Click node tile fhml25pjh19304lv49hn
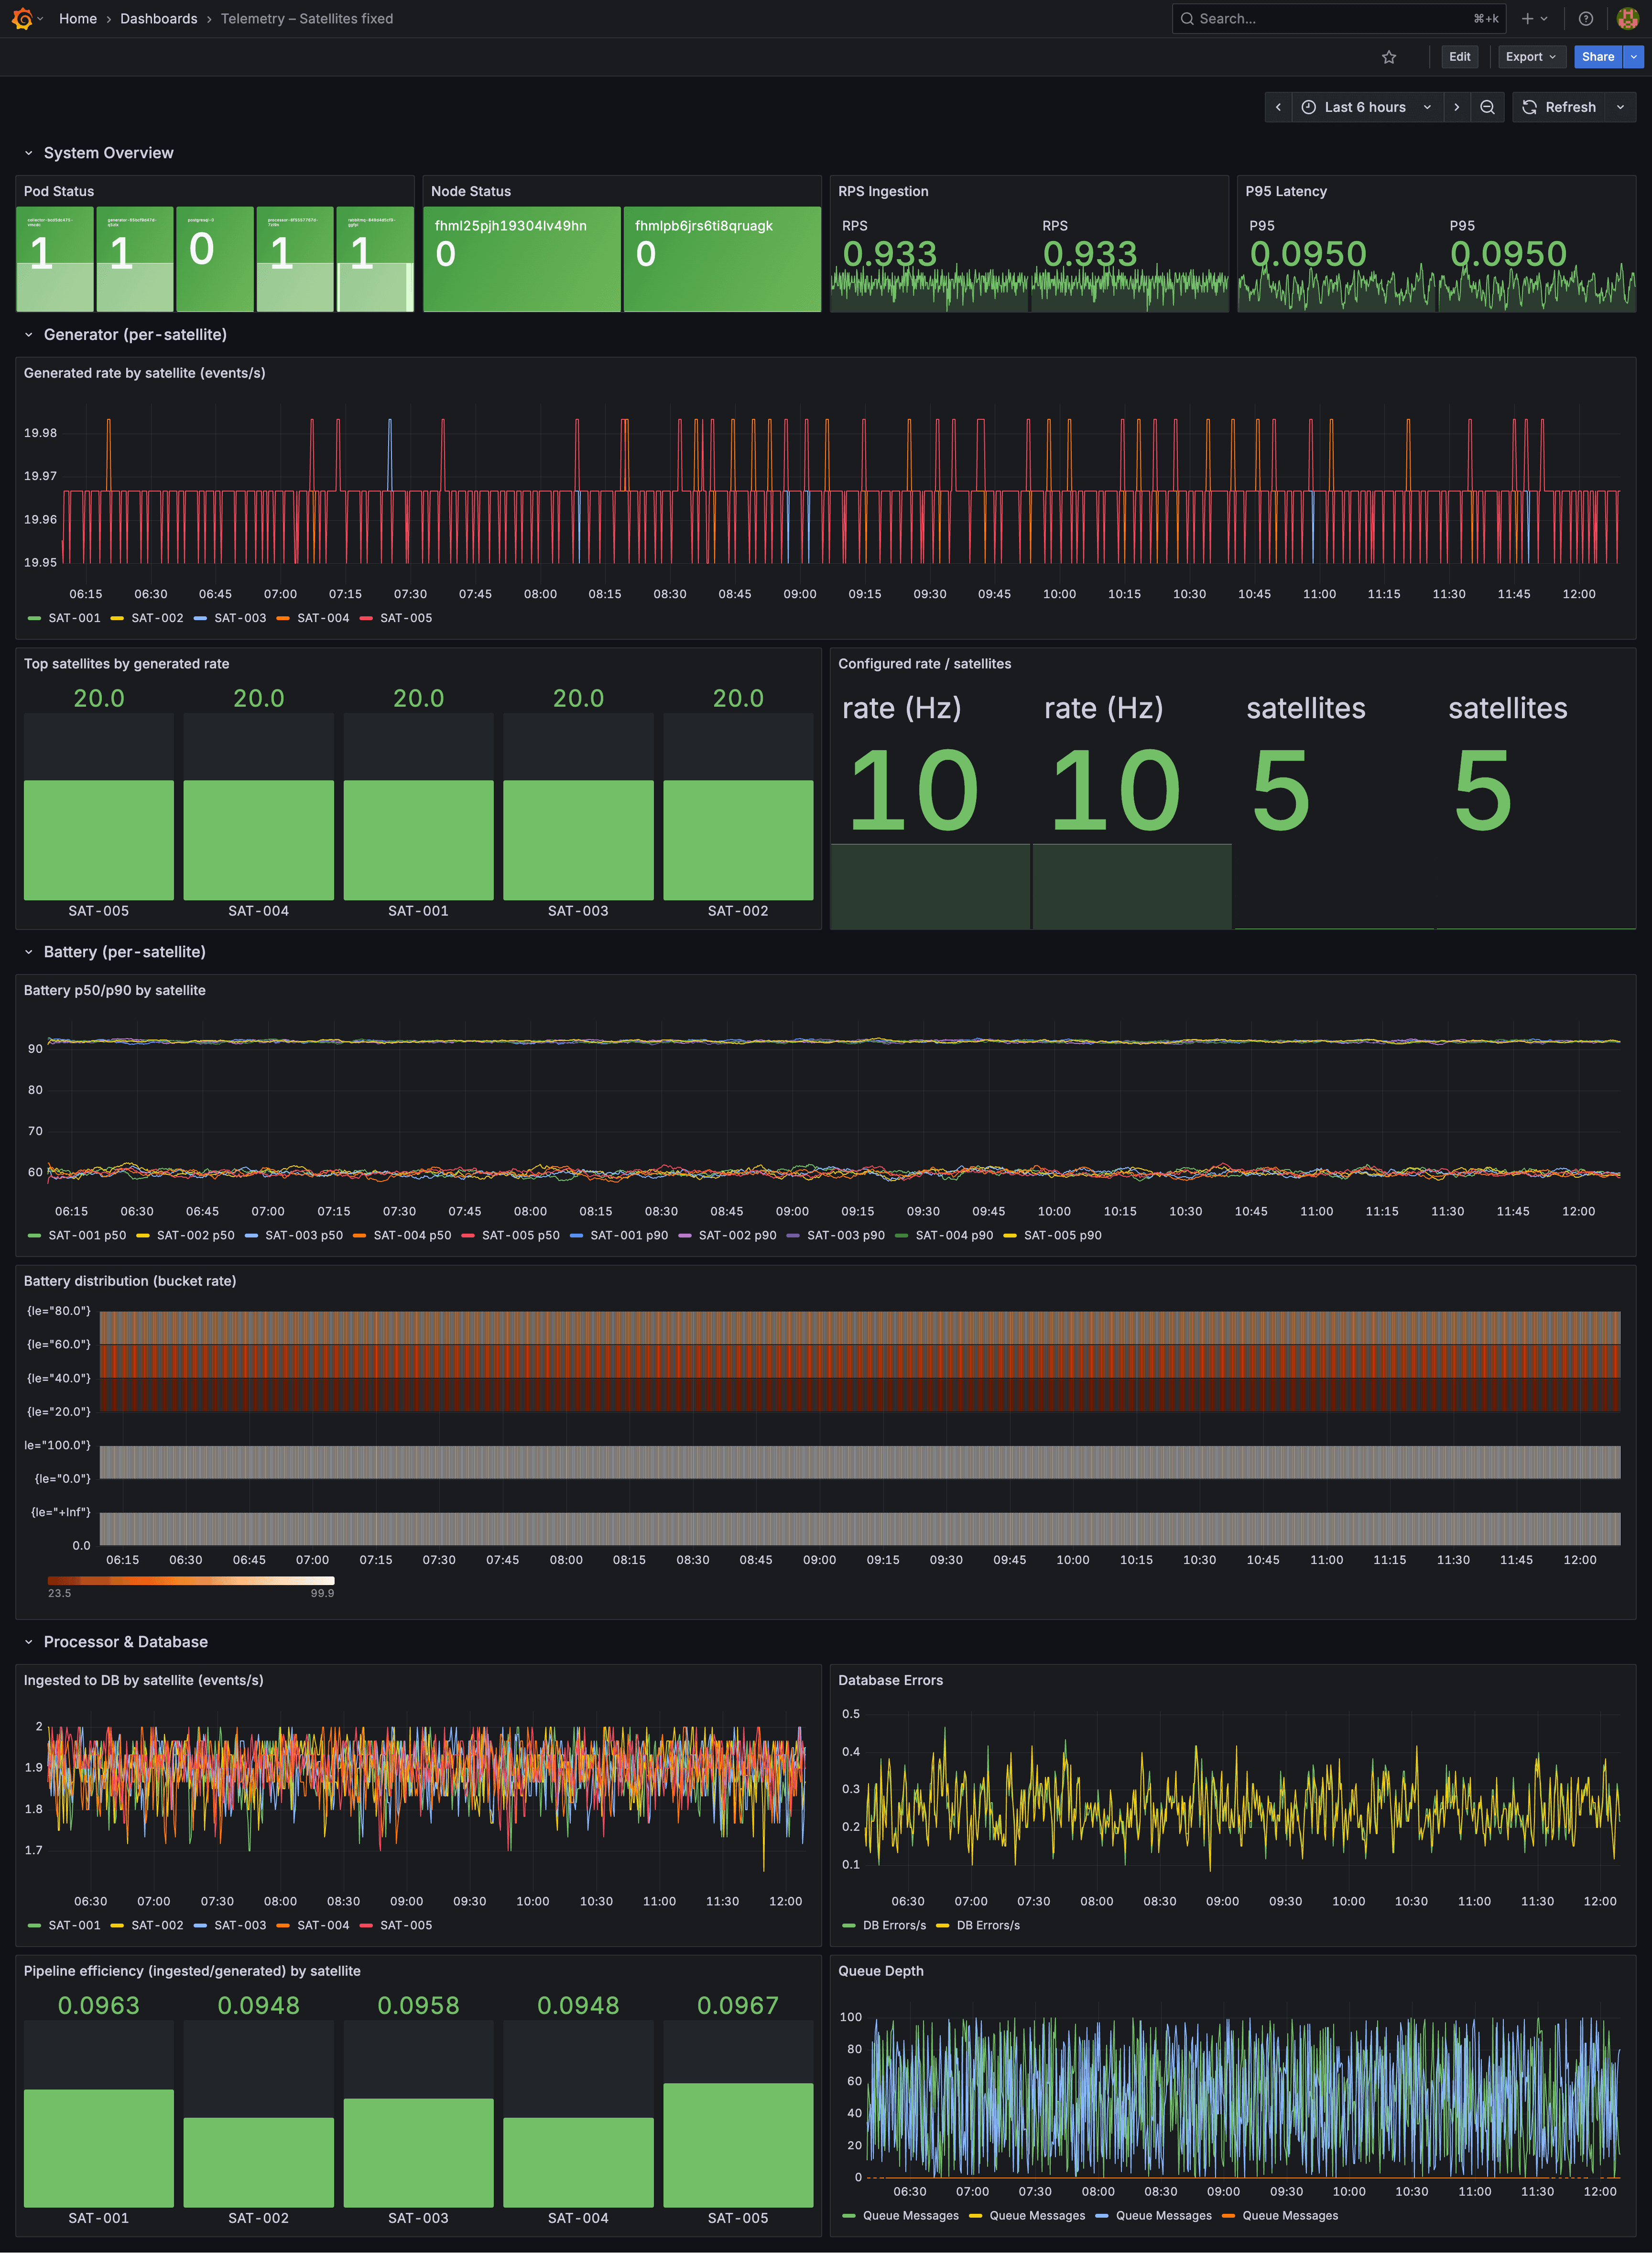 (522, 259)
